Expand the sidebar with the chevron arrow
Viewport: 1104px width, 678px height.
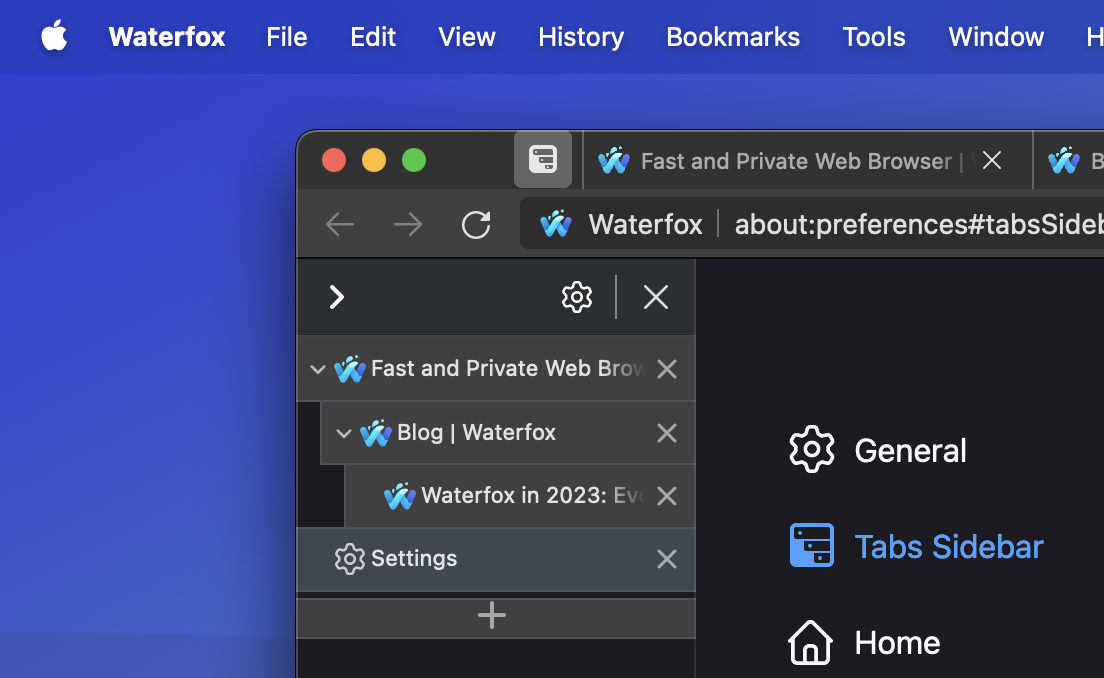point(336,297)
